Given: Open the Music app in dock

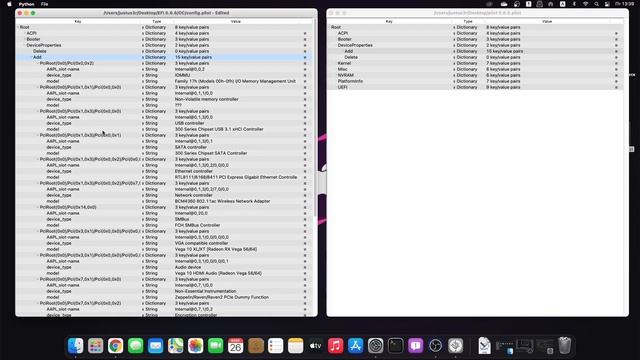Looking at the screenshot, I should pos(336,346).
